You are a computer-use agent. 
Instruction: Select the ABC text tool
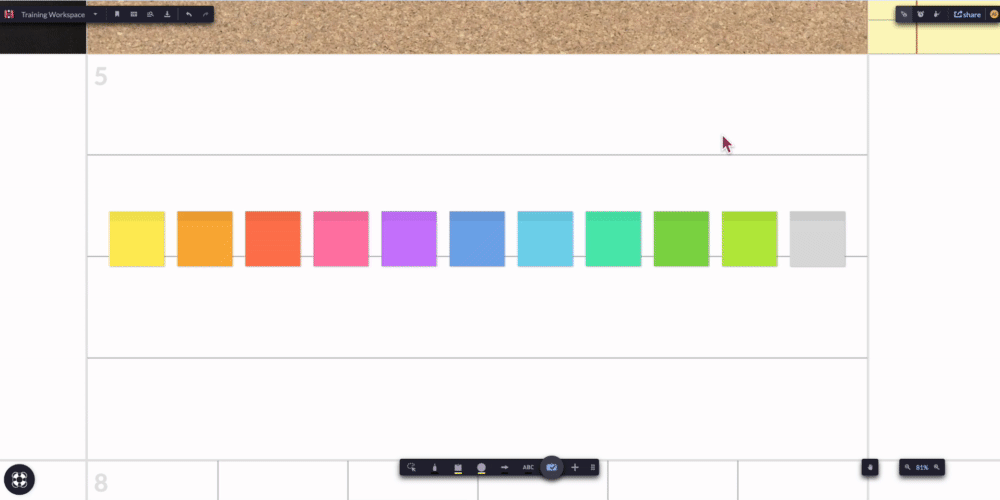point(528,467)
